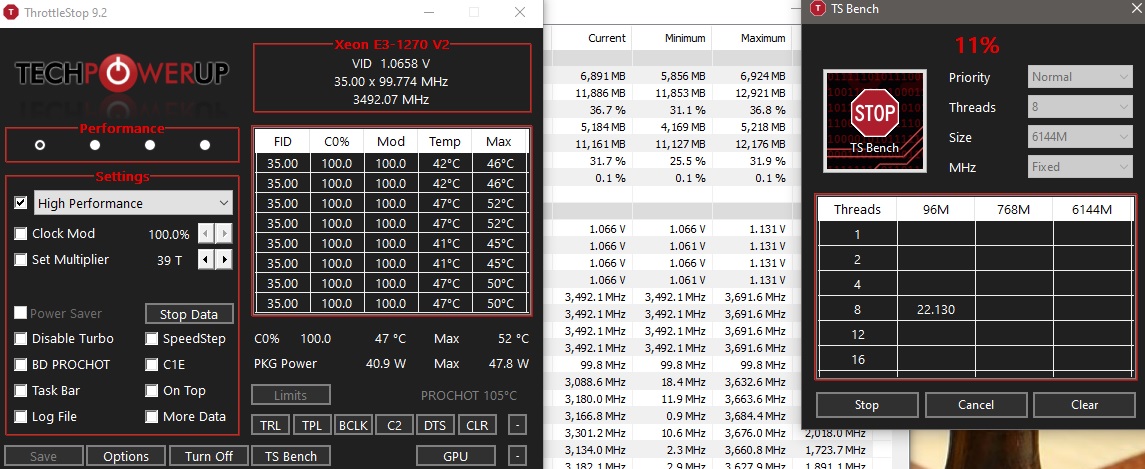
Task: Click the Stop Data button
Action: coord(189,314)
